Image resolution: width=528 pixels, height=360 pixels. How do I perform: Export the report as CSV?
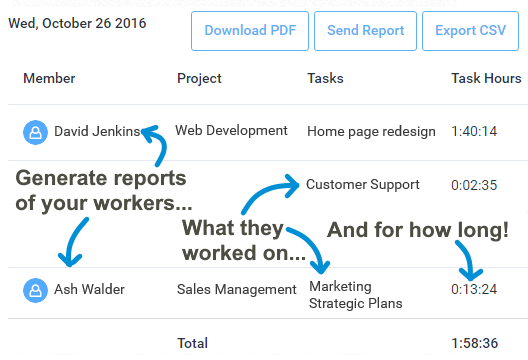tap(470, 31)
